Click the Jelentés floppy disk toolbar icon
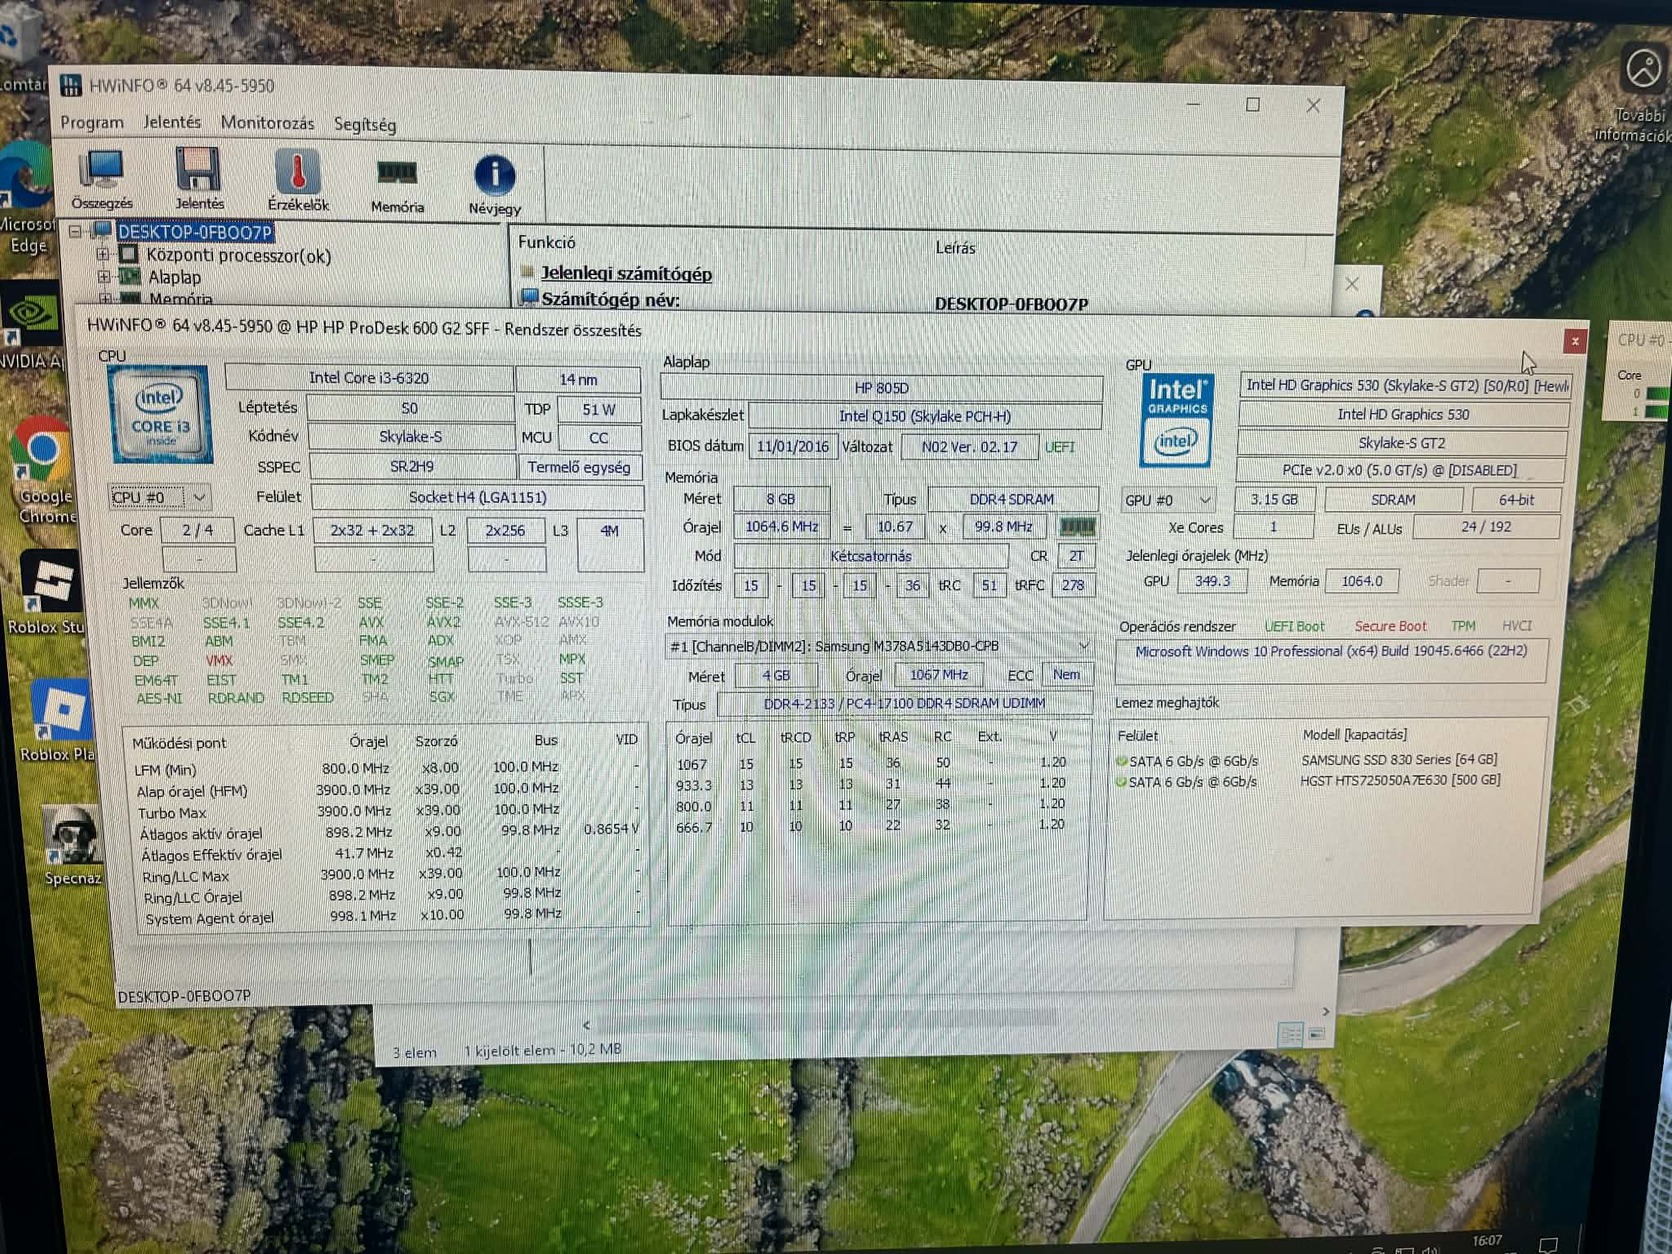The image size is (1672, 1254). [x=198, y=178]
